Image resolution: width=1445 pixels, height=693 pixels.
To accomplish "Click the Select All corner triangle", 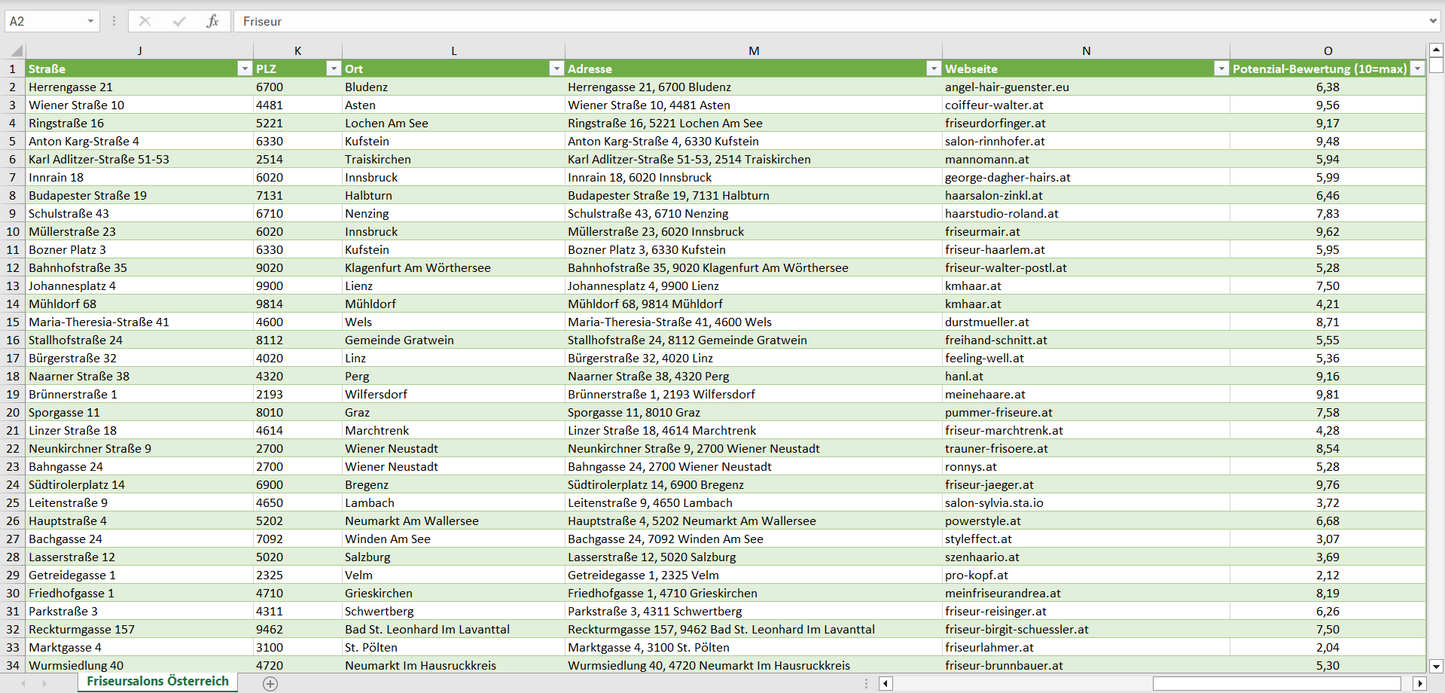I will [13, 51].
